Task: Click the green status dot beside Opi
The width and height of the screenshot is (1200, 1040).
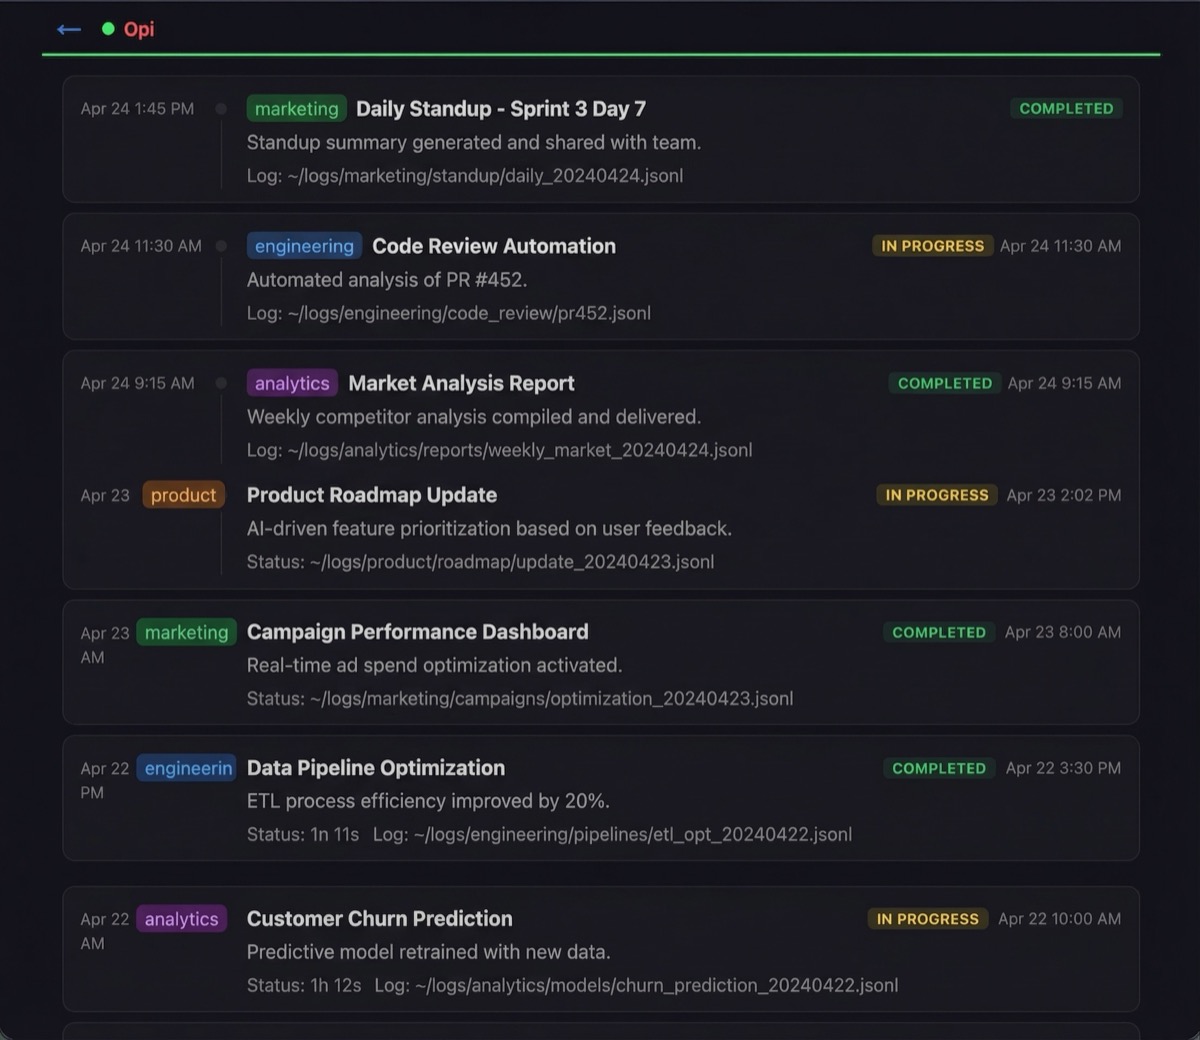Action: 108,29
